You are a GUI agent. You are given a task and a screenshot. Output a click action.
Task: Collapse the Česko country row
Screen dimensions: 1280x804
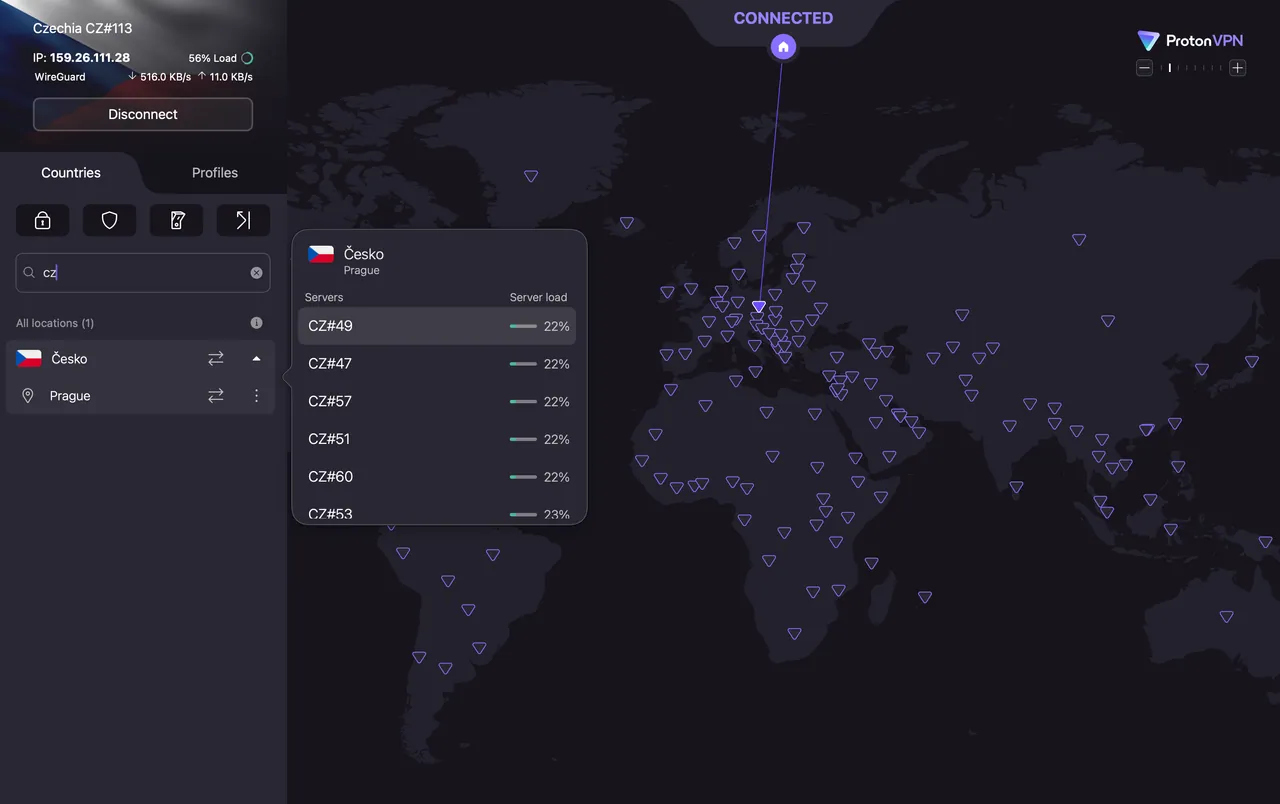256,358
